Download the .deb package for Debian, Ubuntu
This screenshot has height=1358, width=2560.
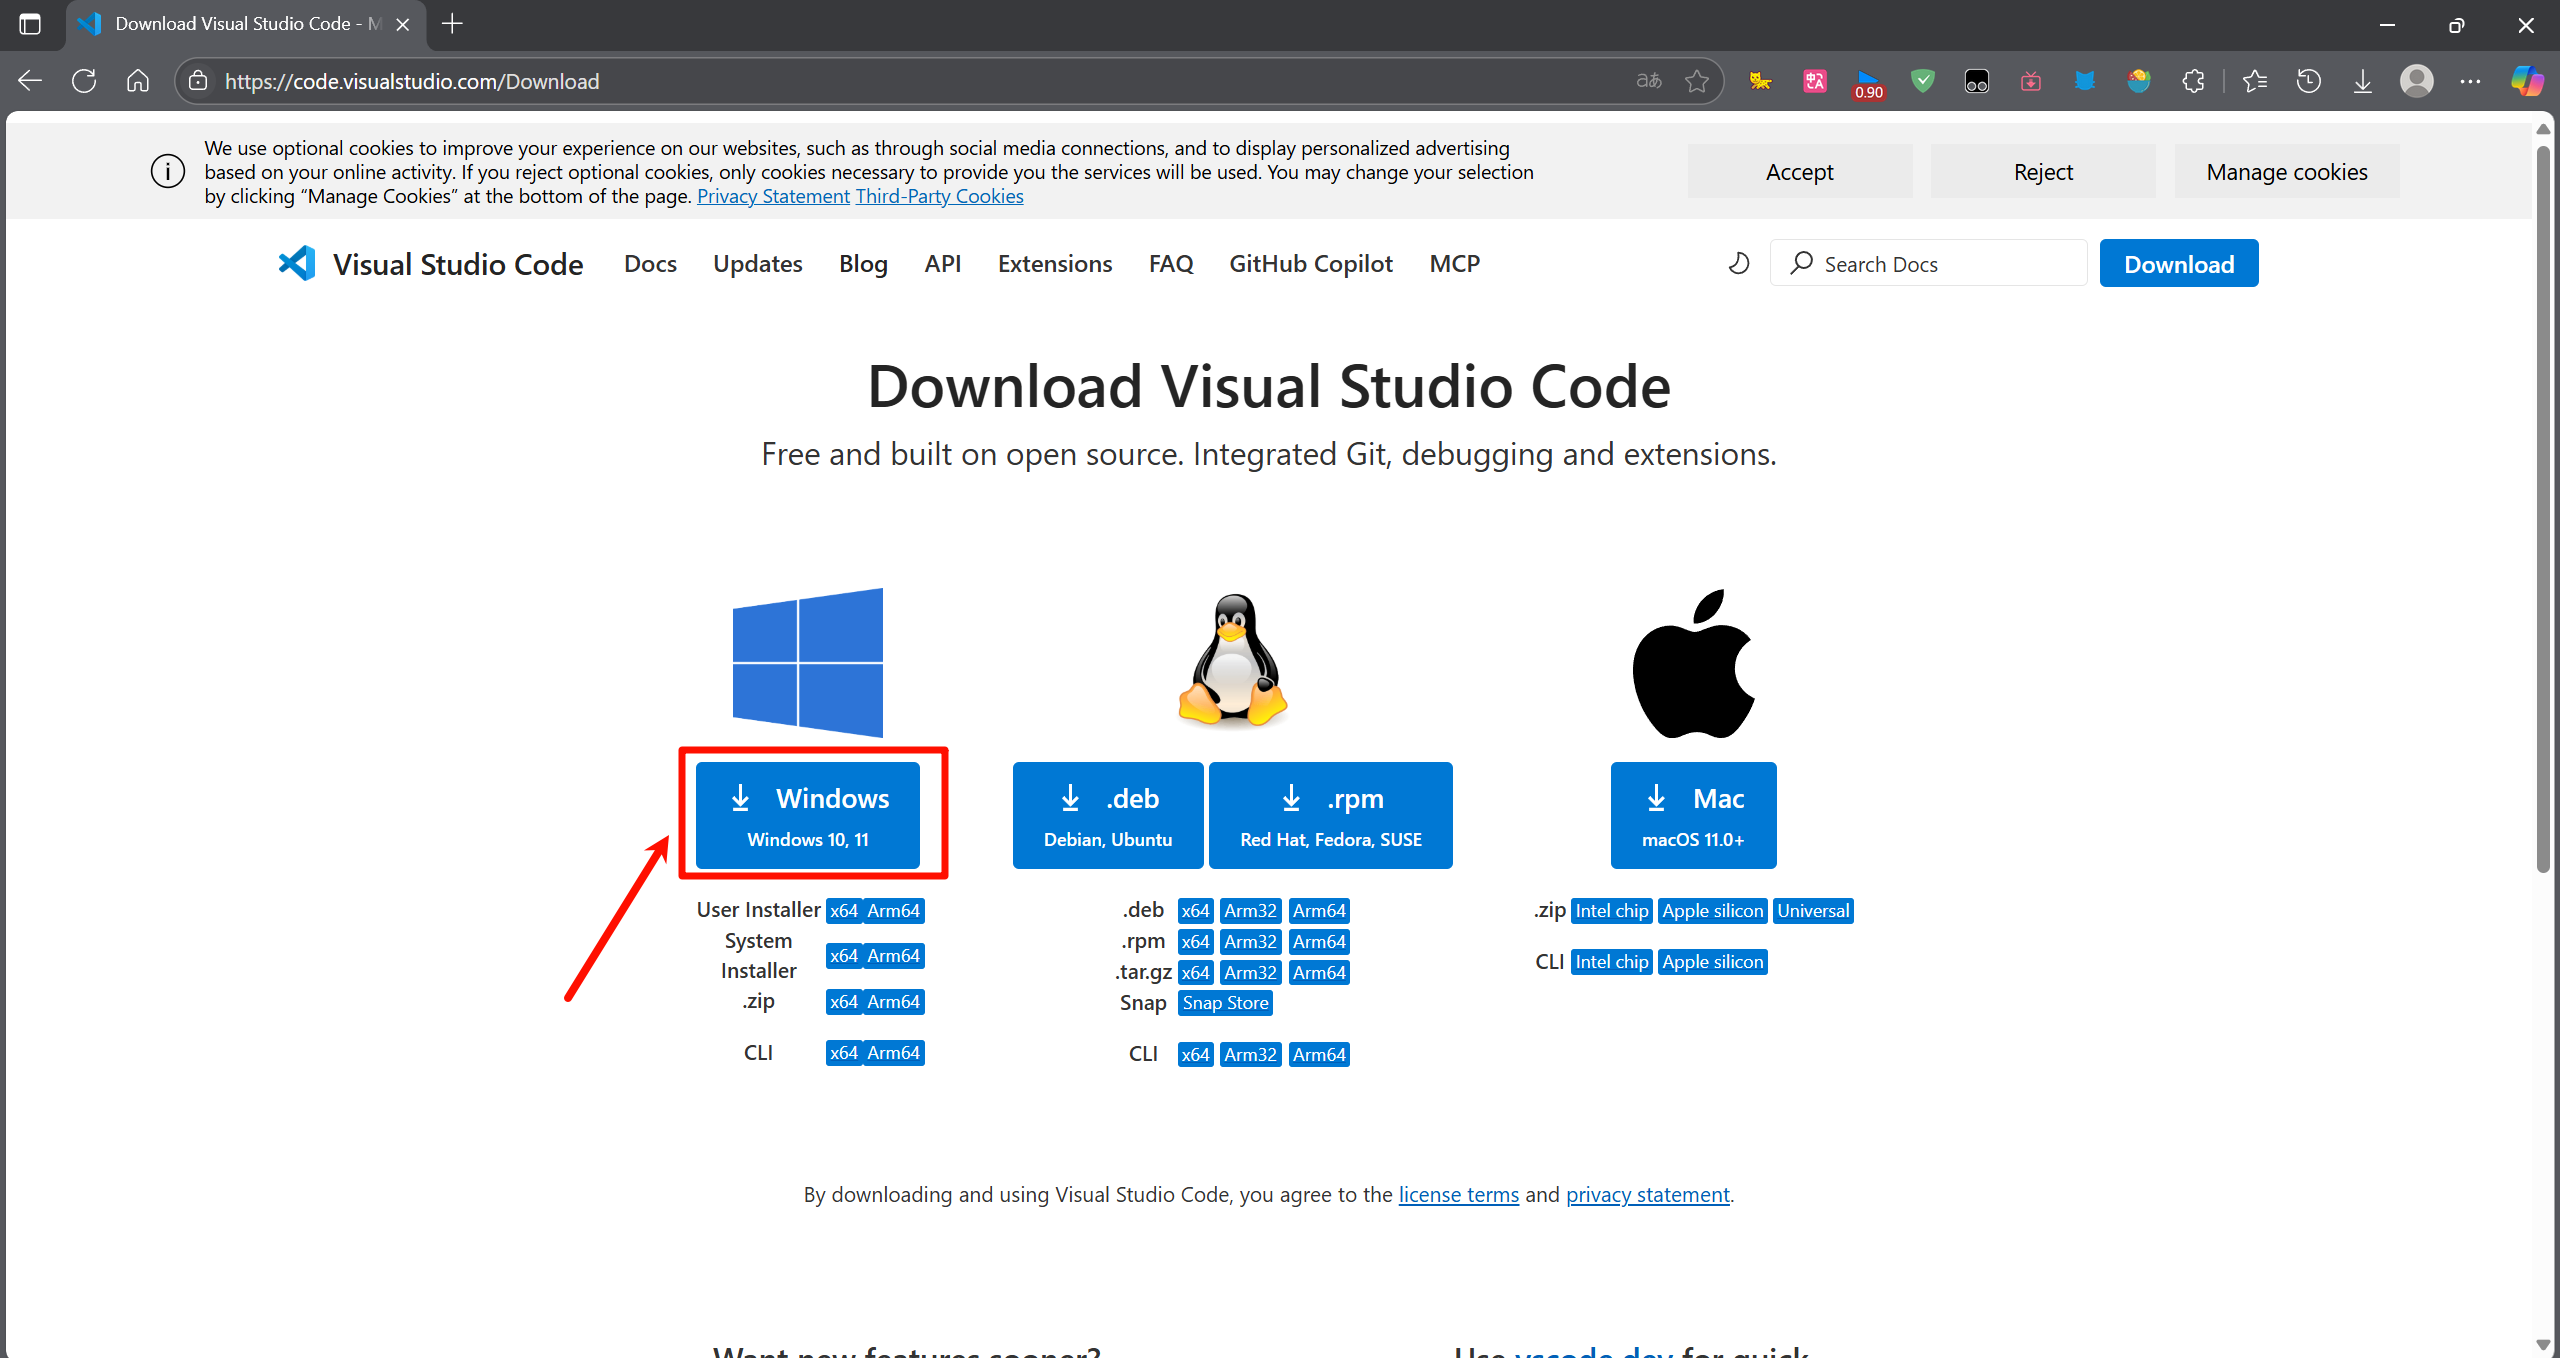1108,815
